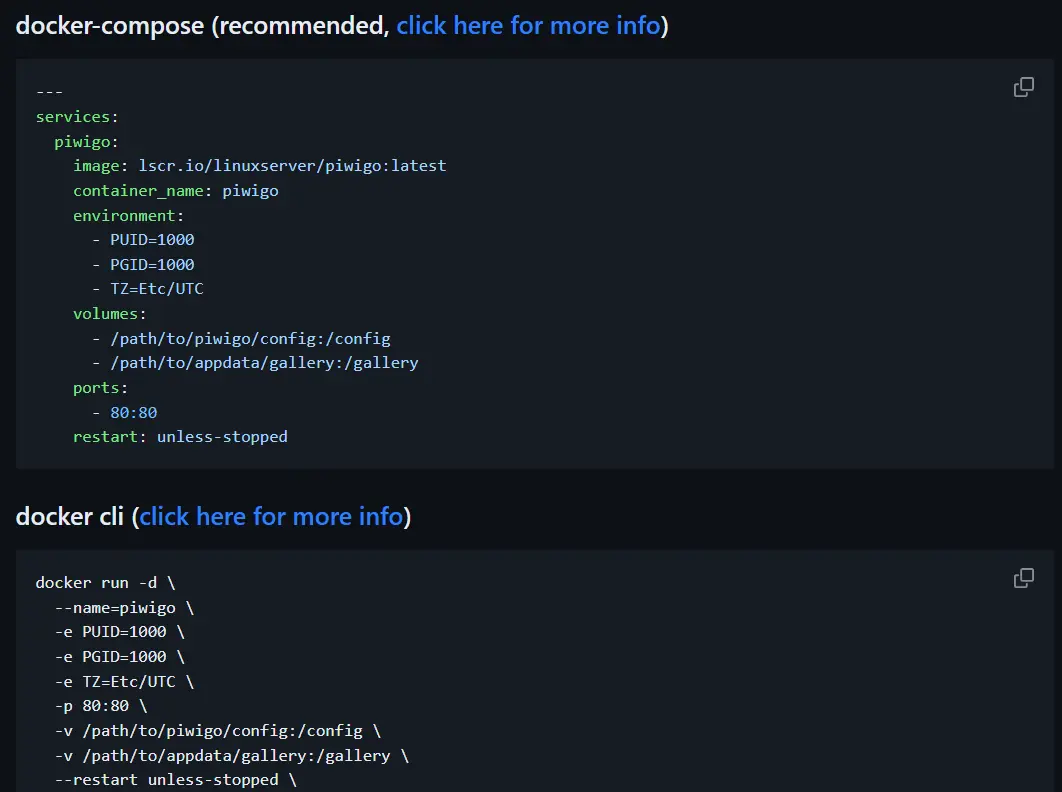Copy the docker-compose YAML code block
Screen dimensions: 1062x792
(x=1023, y=87)
